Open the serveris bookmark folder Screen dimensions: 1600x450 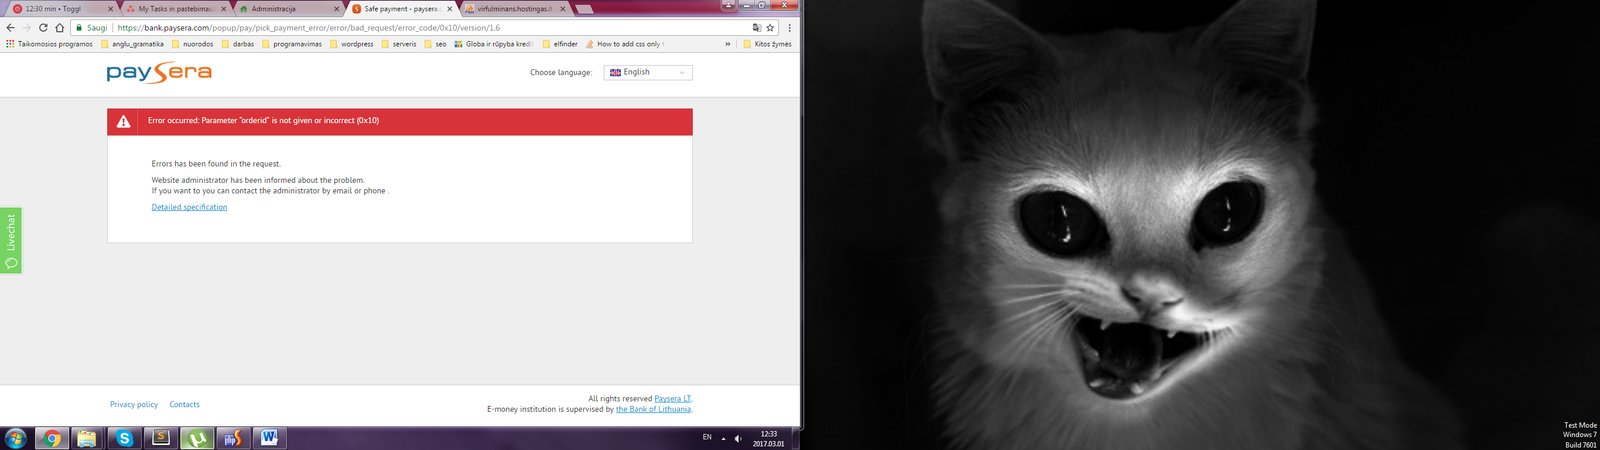(x=399, y=44)
